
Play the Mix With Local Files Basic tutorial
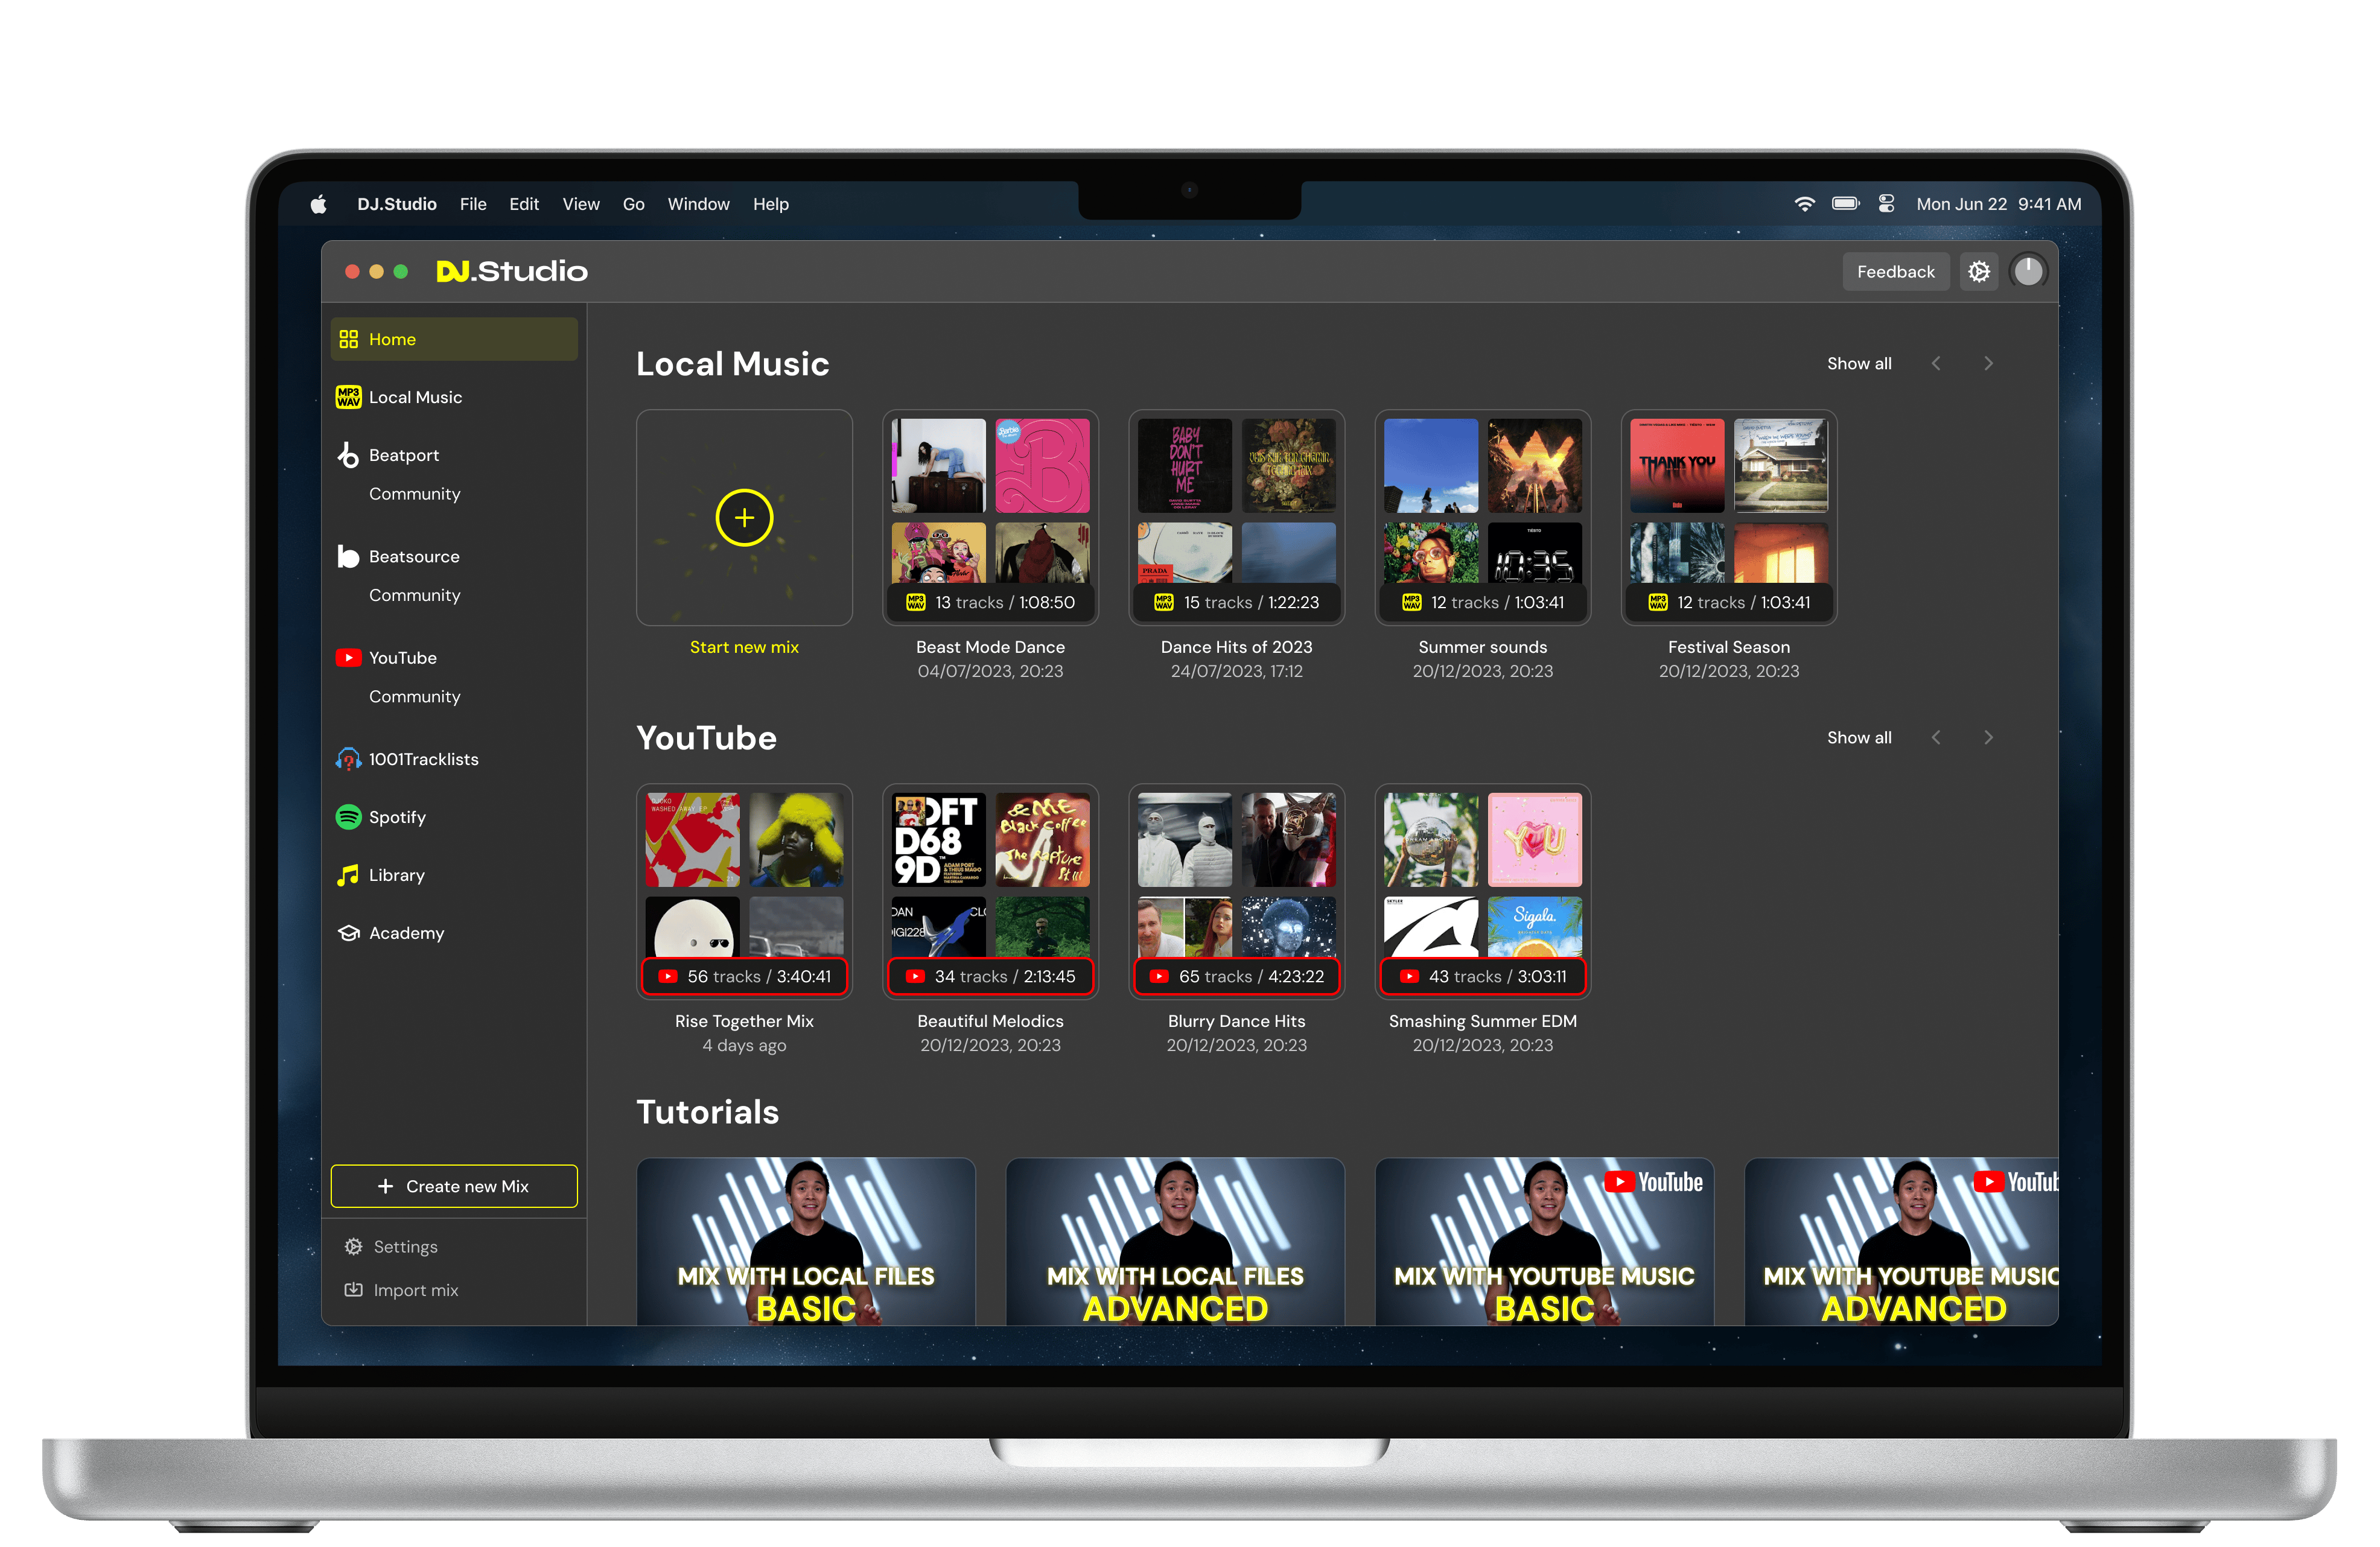coord(806,1242)
